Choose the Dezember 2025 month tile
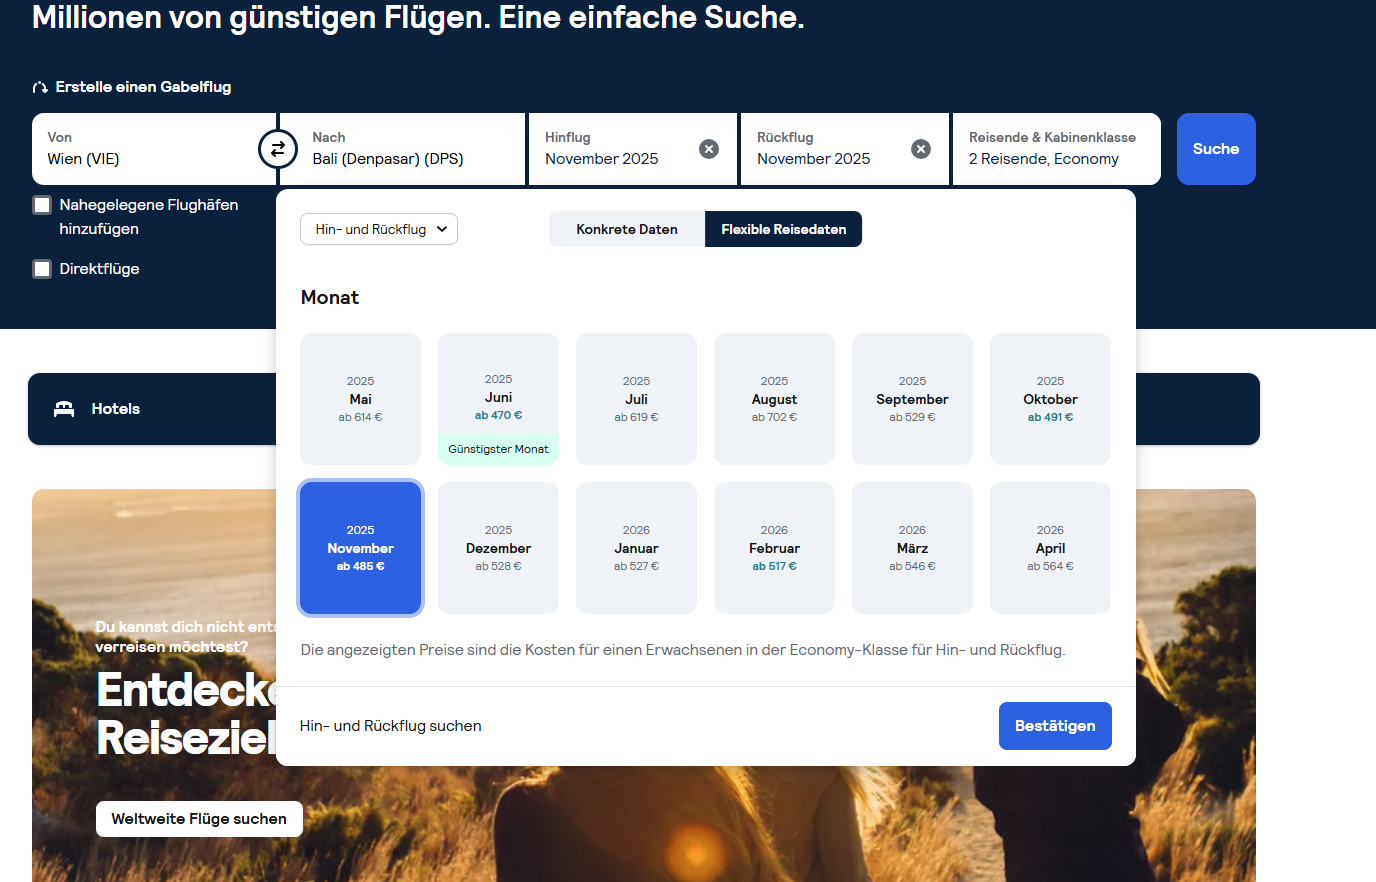 (x=498, y=548)
